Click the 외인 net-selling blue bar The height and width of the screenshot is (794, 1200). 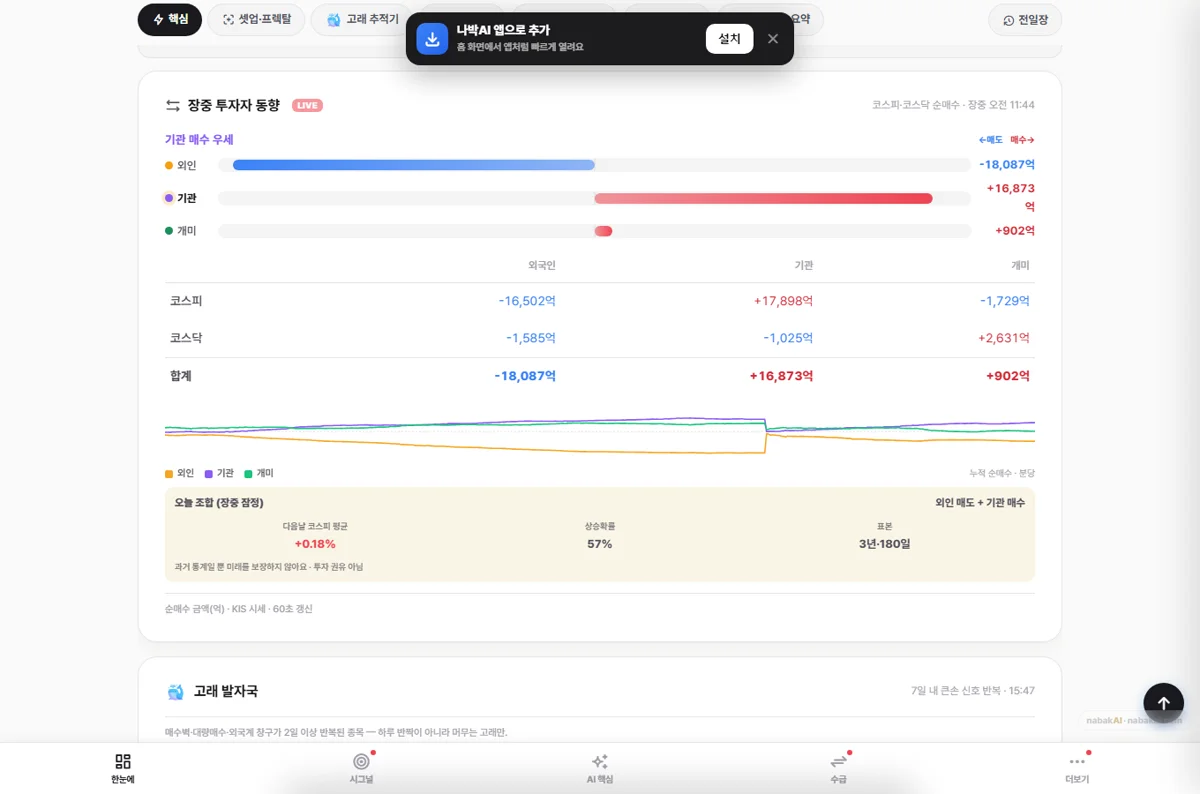tap(414, 165)
